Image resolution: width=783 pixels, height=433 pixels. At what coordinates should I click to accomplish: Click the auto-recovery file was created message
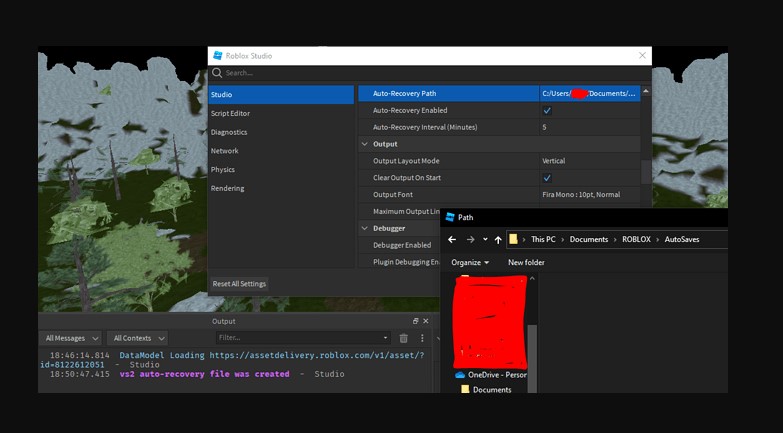click(x=204, y=374)
